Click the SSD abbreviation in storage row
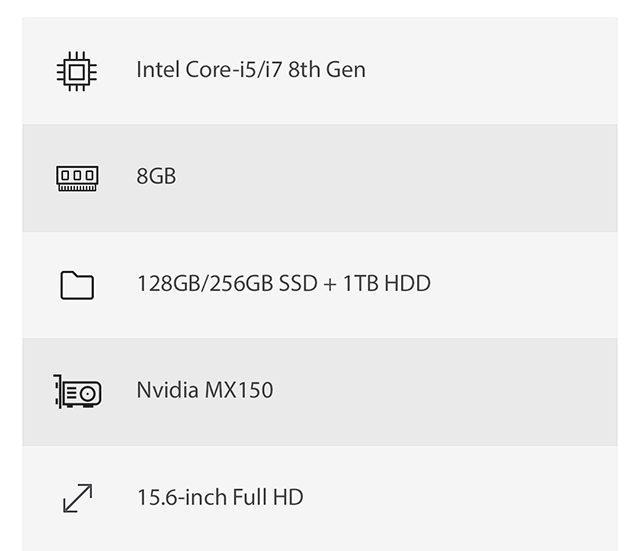The height and width of the screenshot is (551, 640). (298, 283)
